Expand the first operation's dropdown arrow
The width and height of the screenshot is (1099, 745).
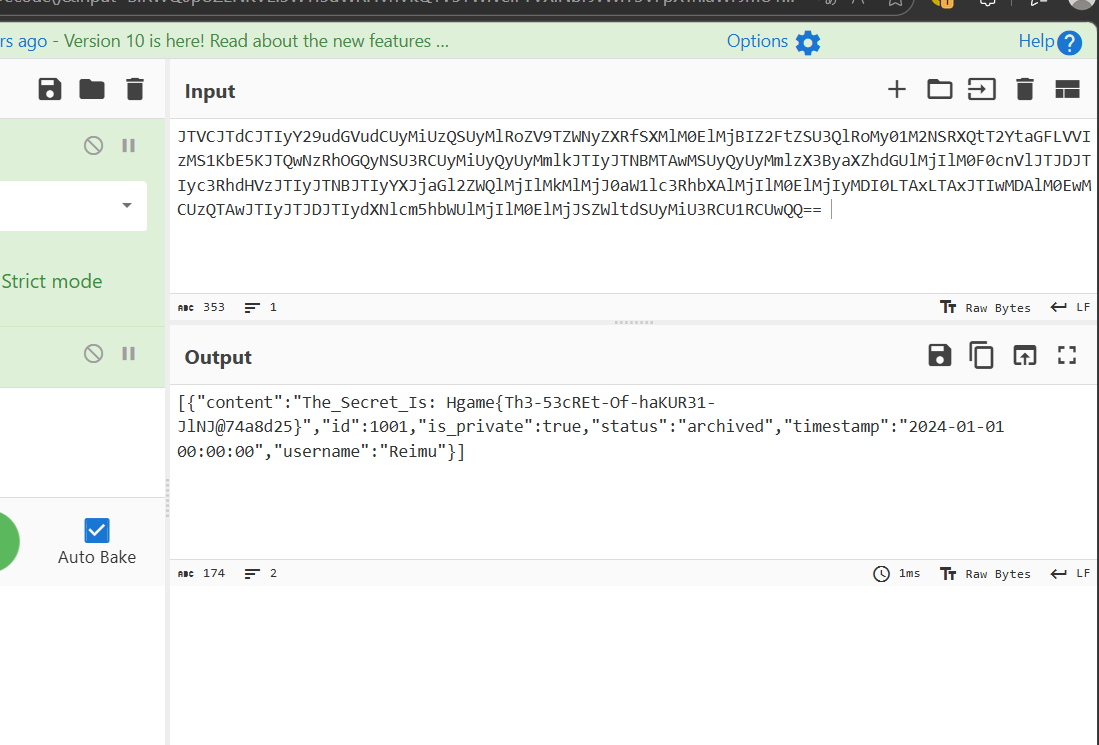127,206
